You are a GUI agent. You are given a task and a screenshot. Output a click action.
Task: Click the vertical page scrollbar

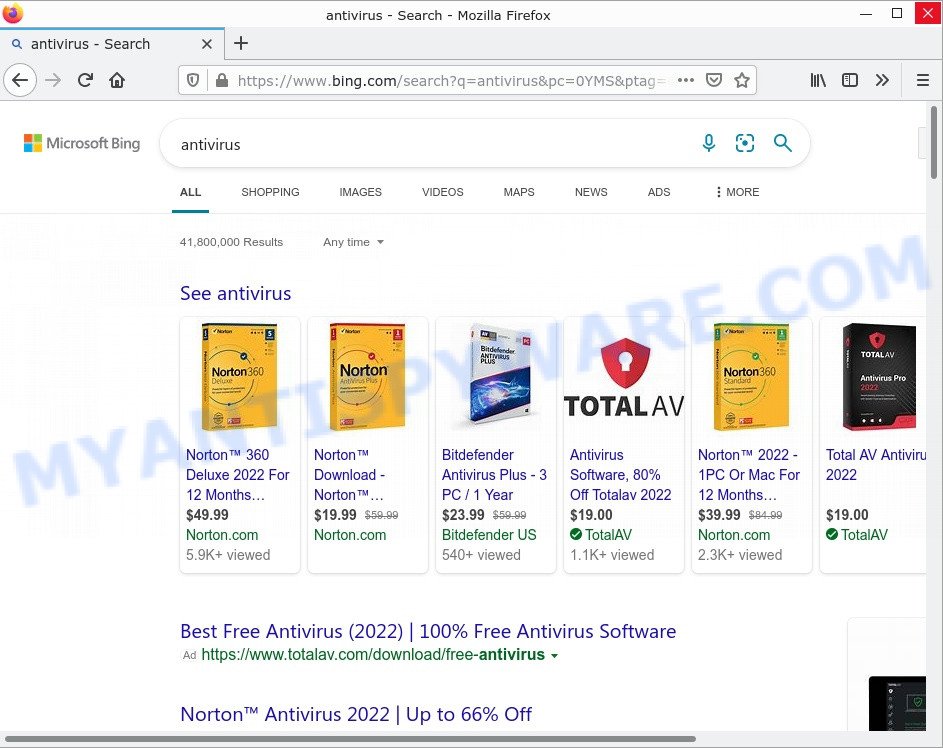933,143
